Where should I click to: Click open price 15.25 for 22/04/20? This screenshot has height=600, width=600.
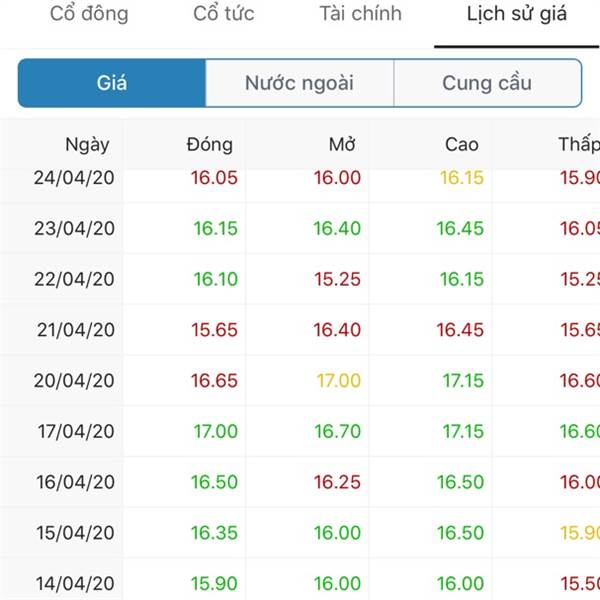[x=338, y=279]
